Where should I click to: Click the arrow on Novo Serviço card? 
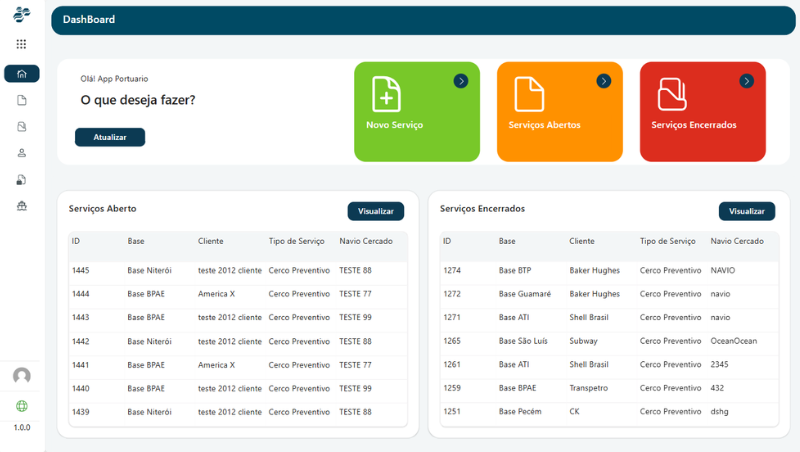[x=460, y=81]
